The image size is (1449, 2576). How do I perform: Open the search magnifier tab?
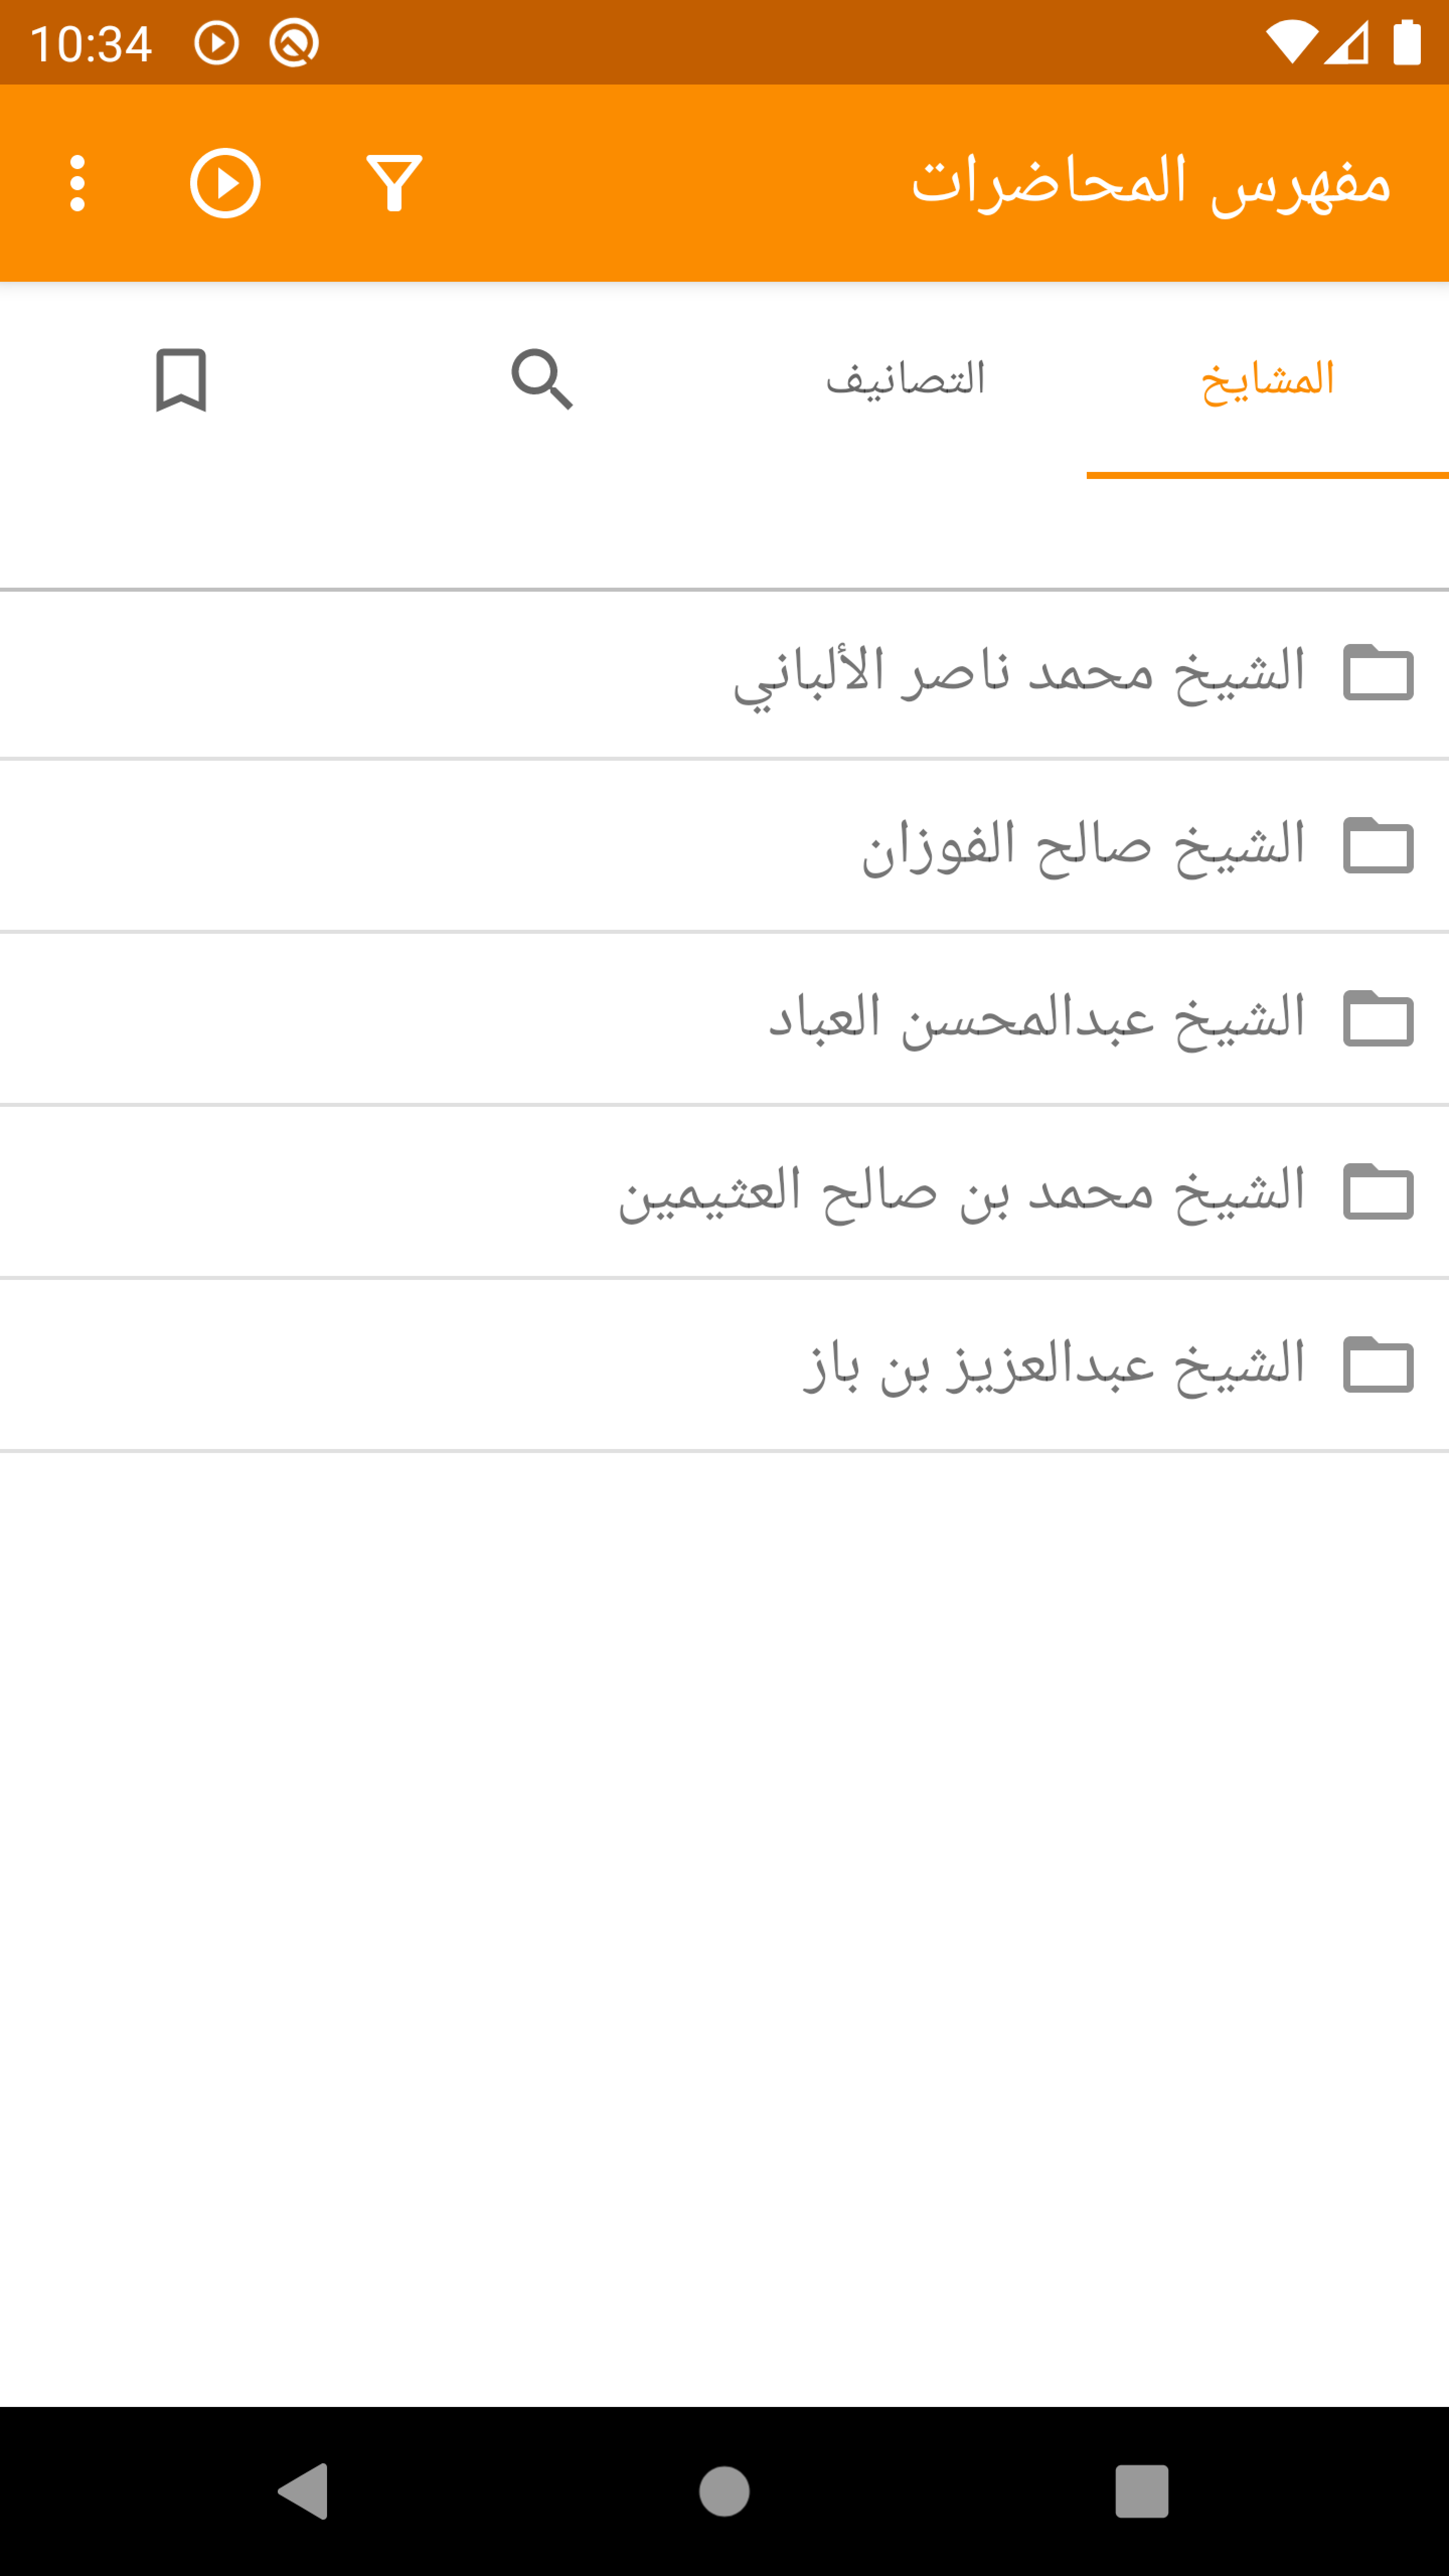pos(542,380)
